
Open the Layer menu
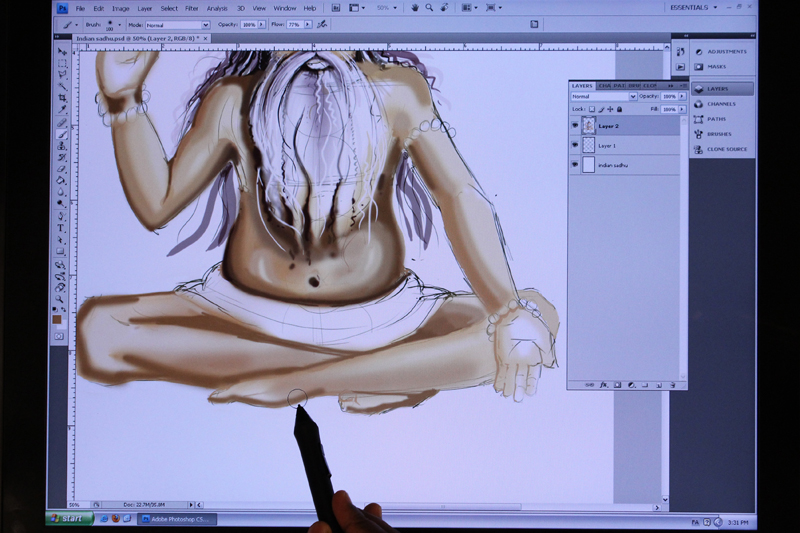(144, 8)
